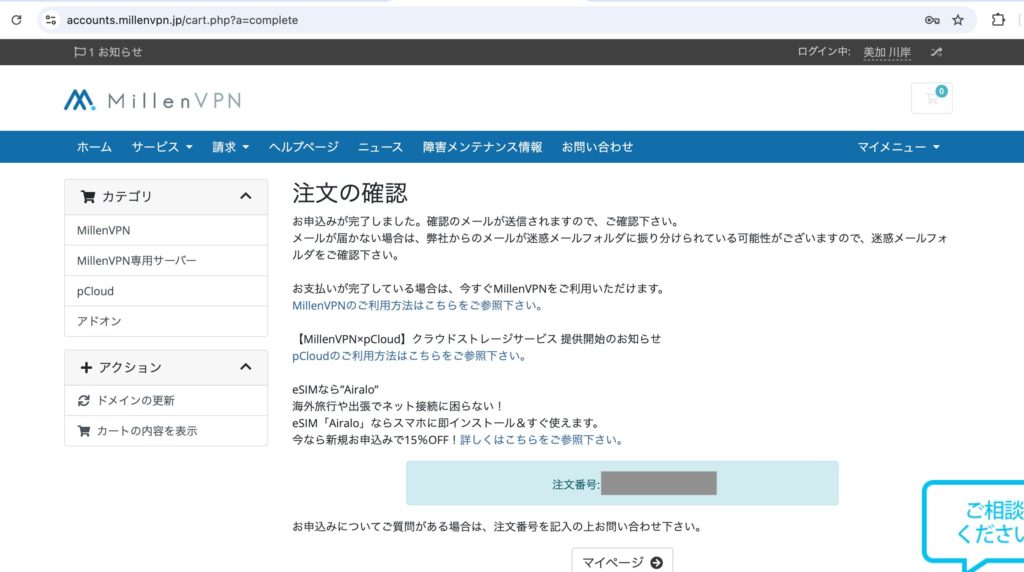This screenshot has width=1024, height=572.
Task: Open 障害メンテナンス情報 menu item
Action: coord(482,147)
